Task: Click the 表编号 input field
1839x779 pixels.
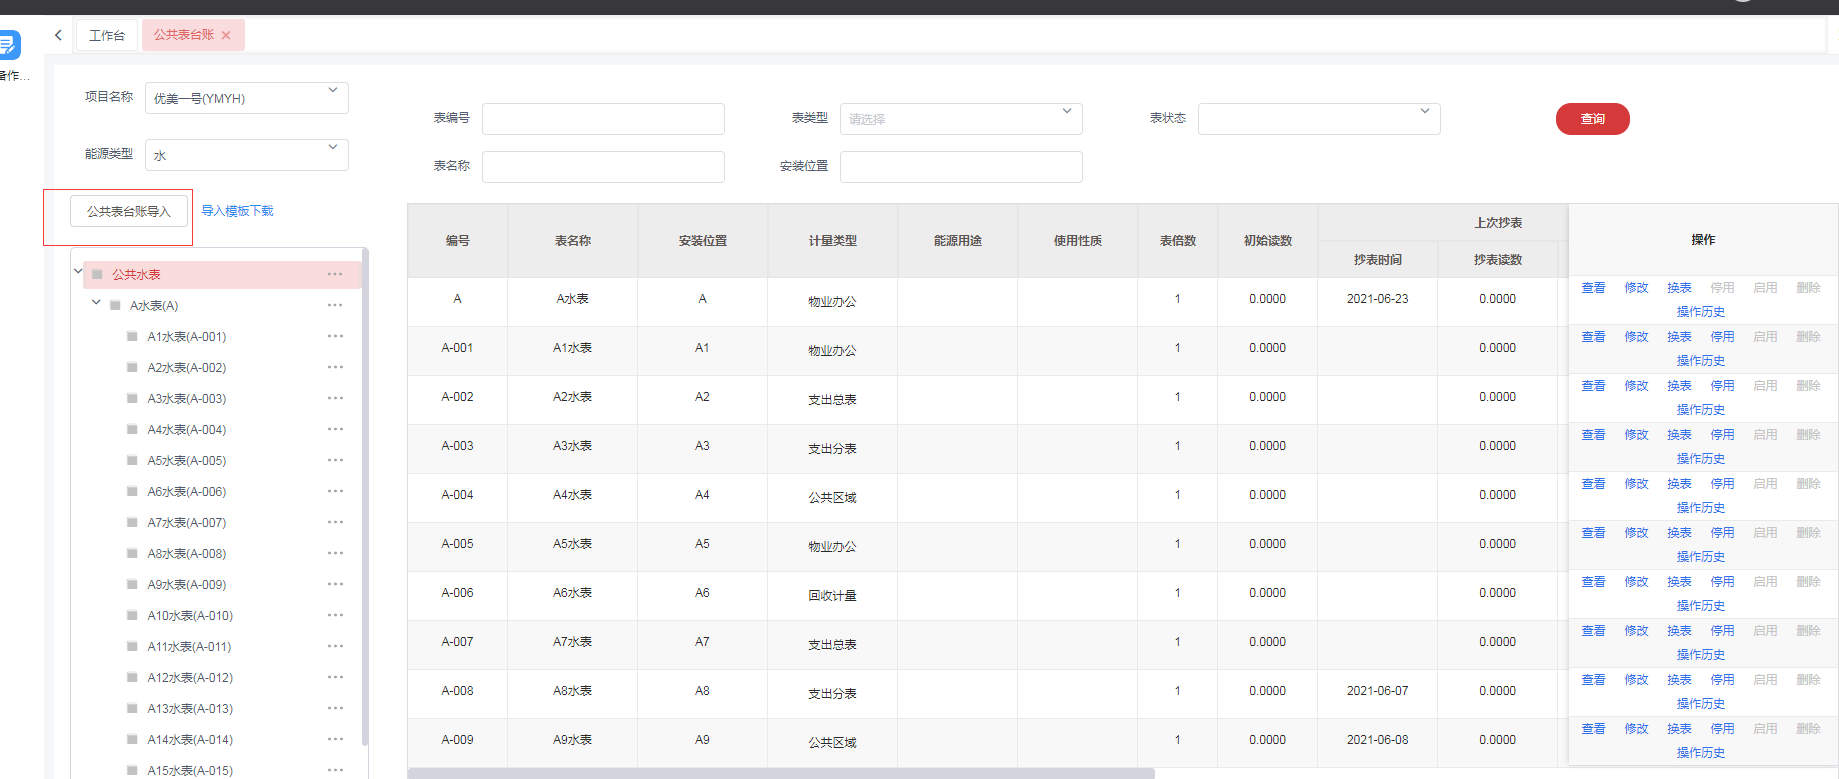Action: point(603,119)
